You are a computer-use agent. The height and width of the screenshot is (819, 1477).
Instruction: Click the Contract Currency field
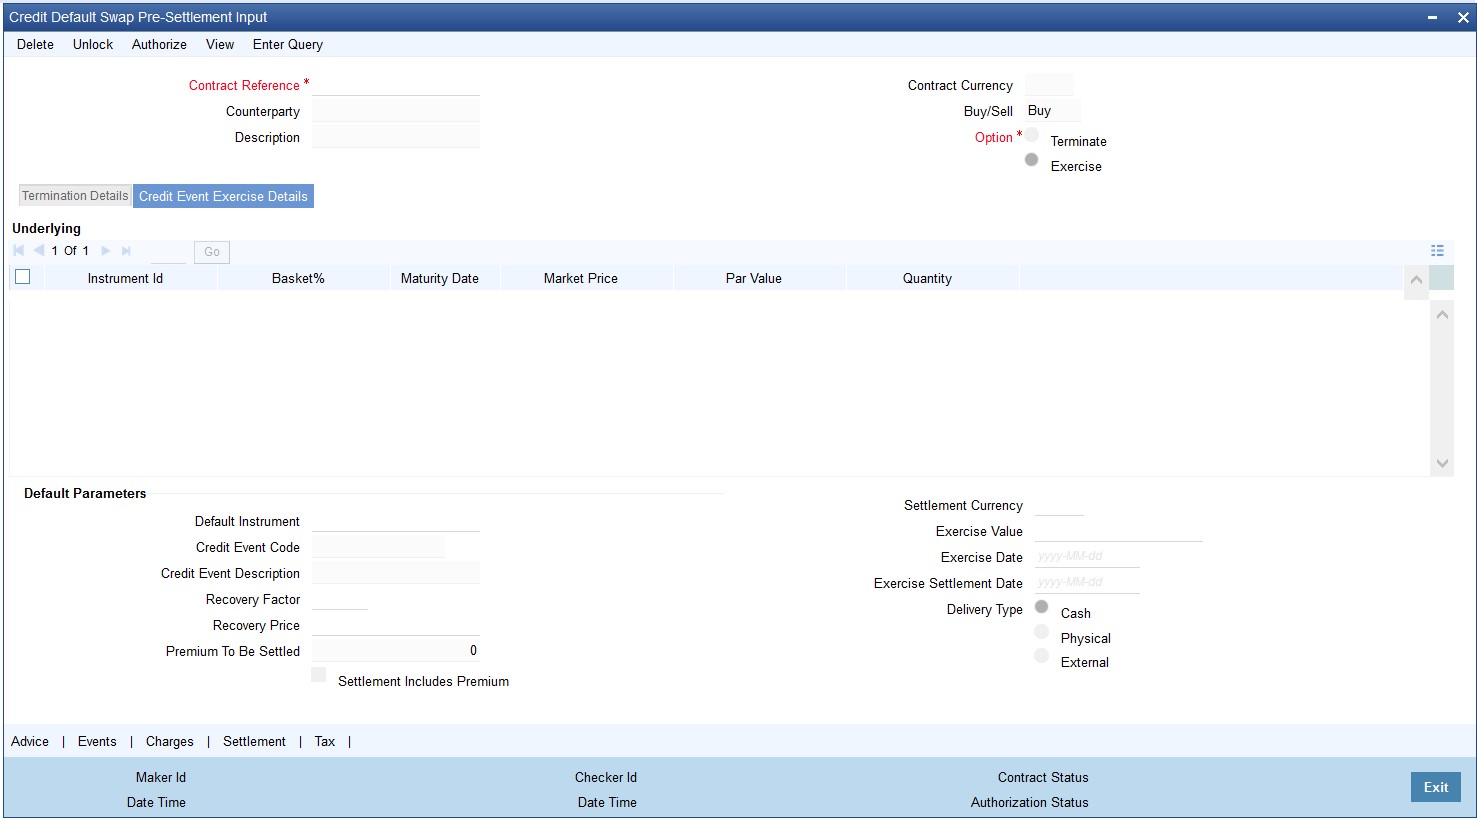[x=1049, y=85]
